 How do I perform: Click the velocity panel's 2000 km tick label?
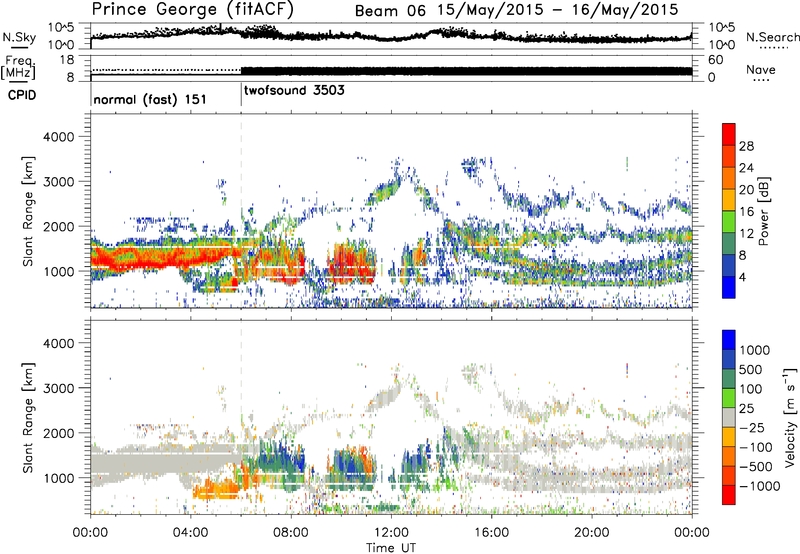[58, 433]
